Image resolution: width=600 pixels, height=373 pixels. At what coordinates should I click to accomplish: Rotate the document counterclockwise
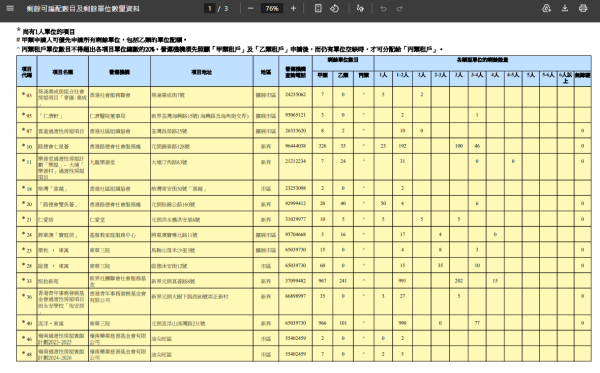click(x=335, y=8)
